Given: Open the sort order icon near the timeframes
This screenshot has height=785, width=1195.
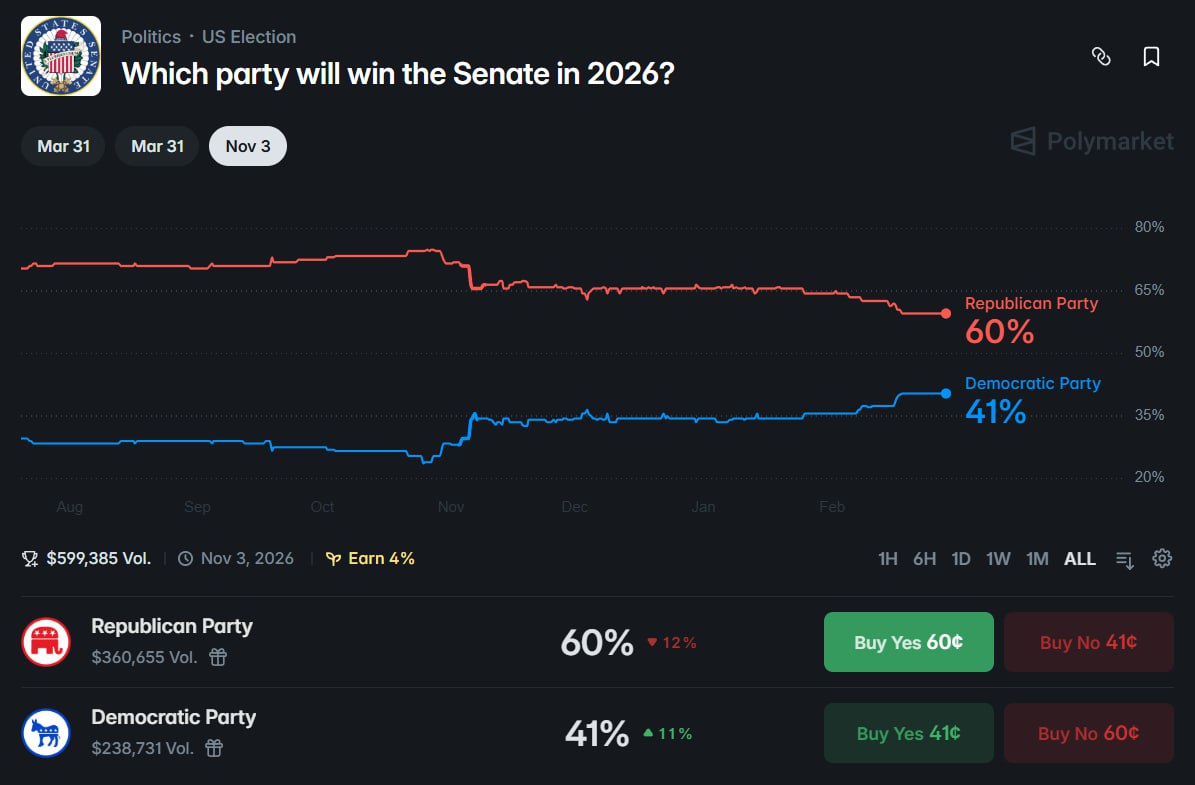Looking at the screenshot, I should click(1124, 560).
